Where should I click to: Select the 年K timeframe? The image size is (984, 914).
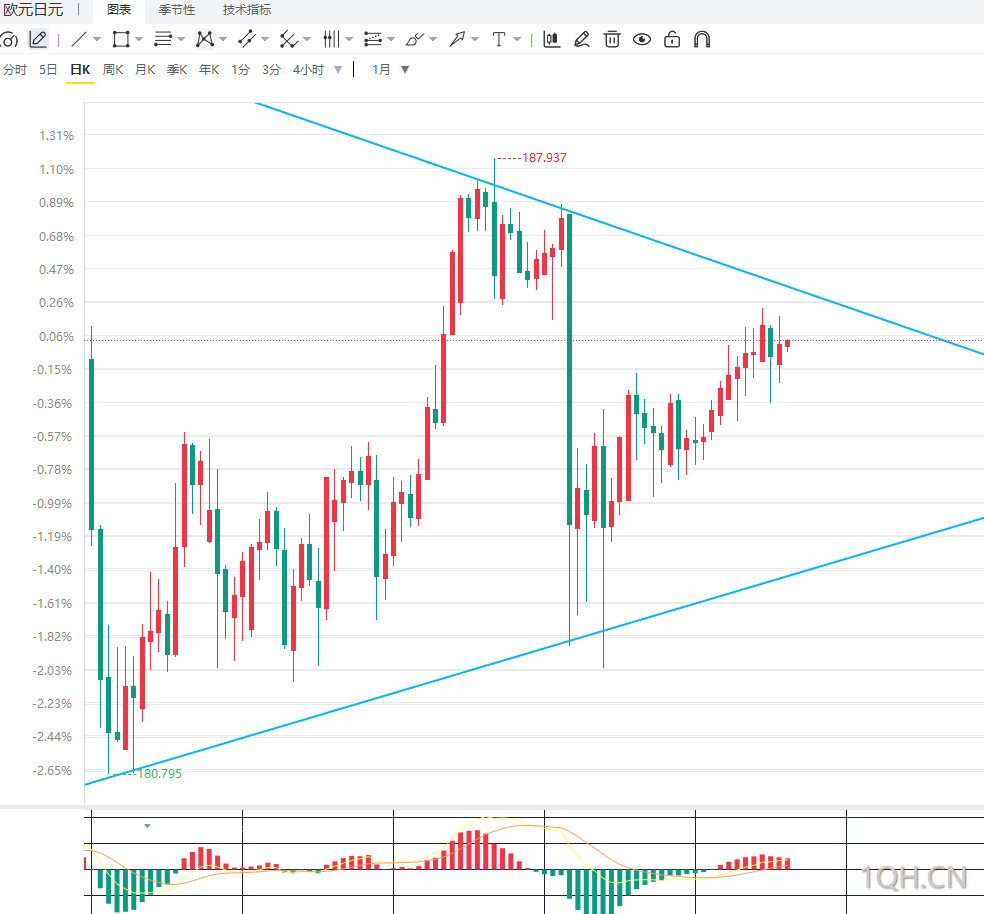[209, 70]
